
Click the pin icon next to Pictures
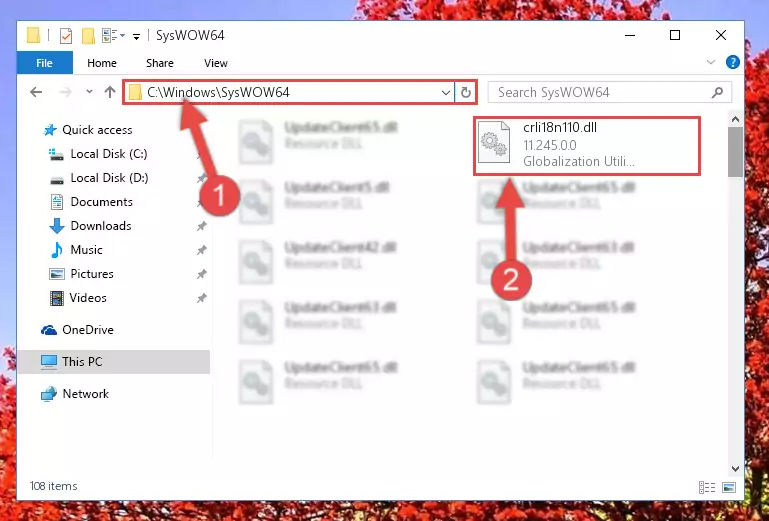click(x=201, y=274)
